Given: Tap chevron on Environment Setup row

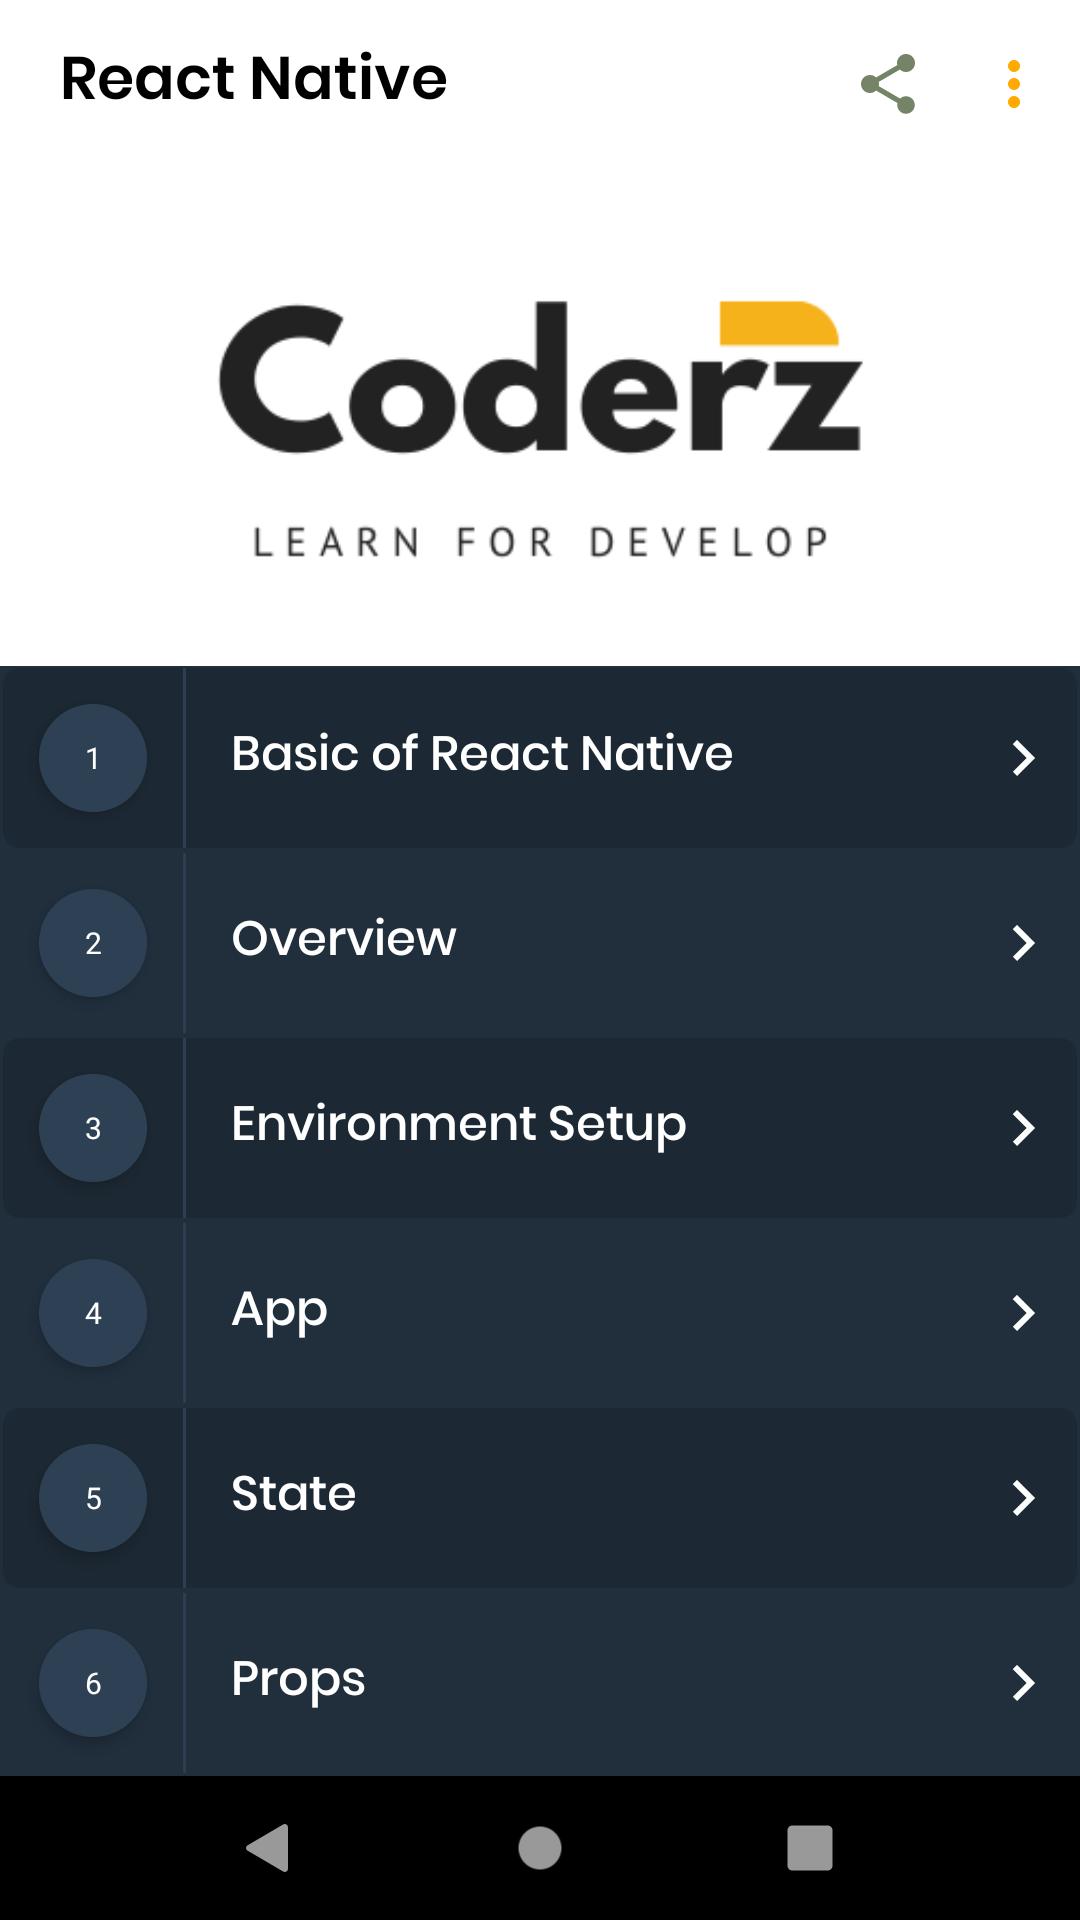Looking at the screenshot, I should coord(1023,1128).
